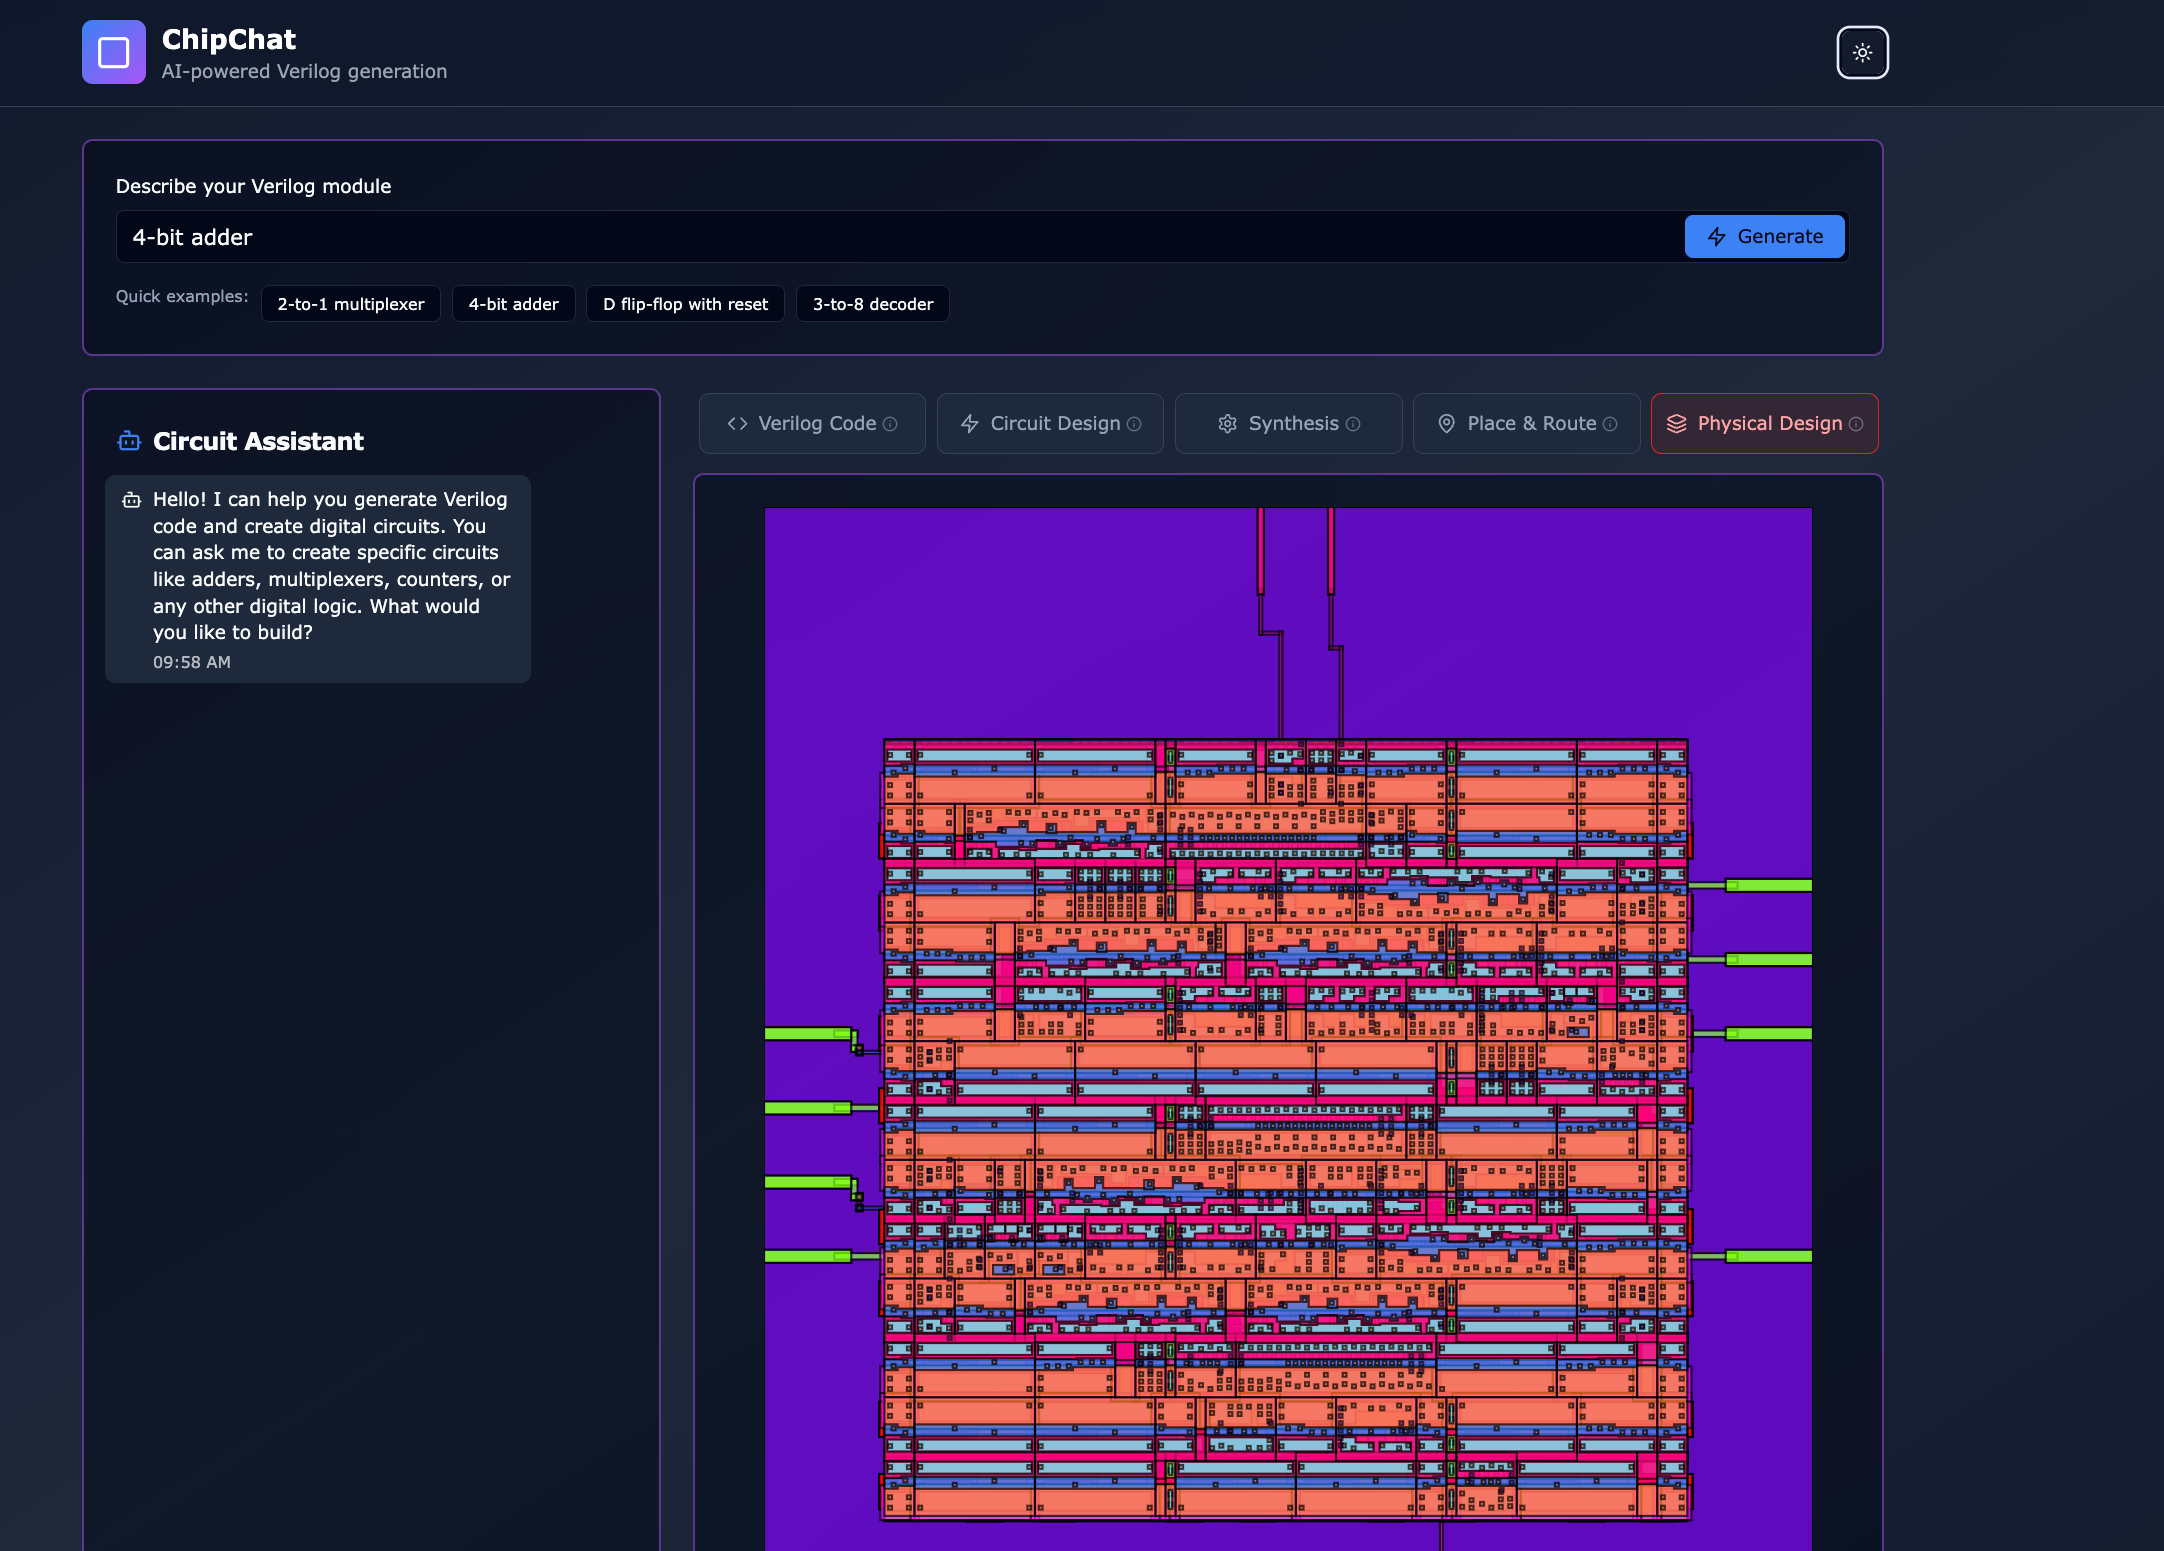The width and height of the screenshot is (2164, 1551).
Task: Open the Verilog Code tab
Action: (811, 424)
